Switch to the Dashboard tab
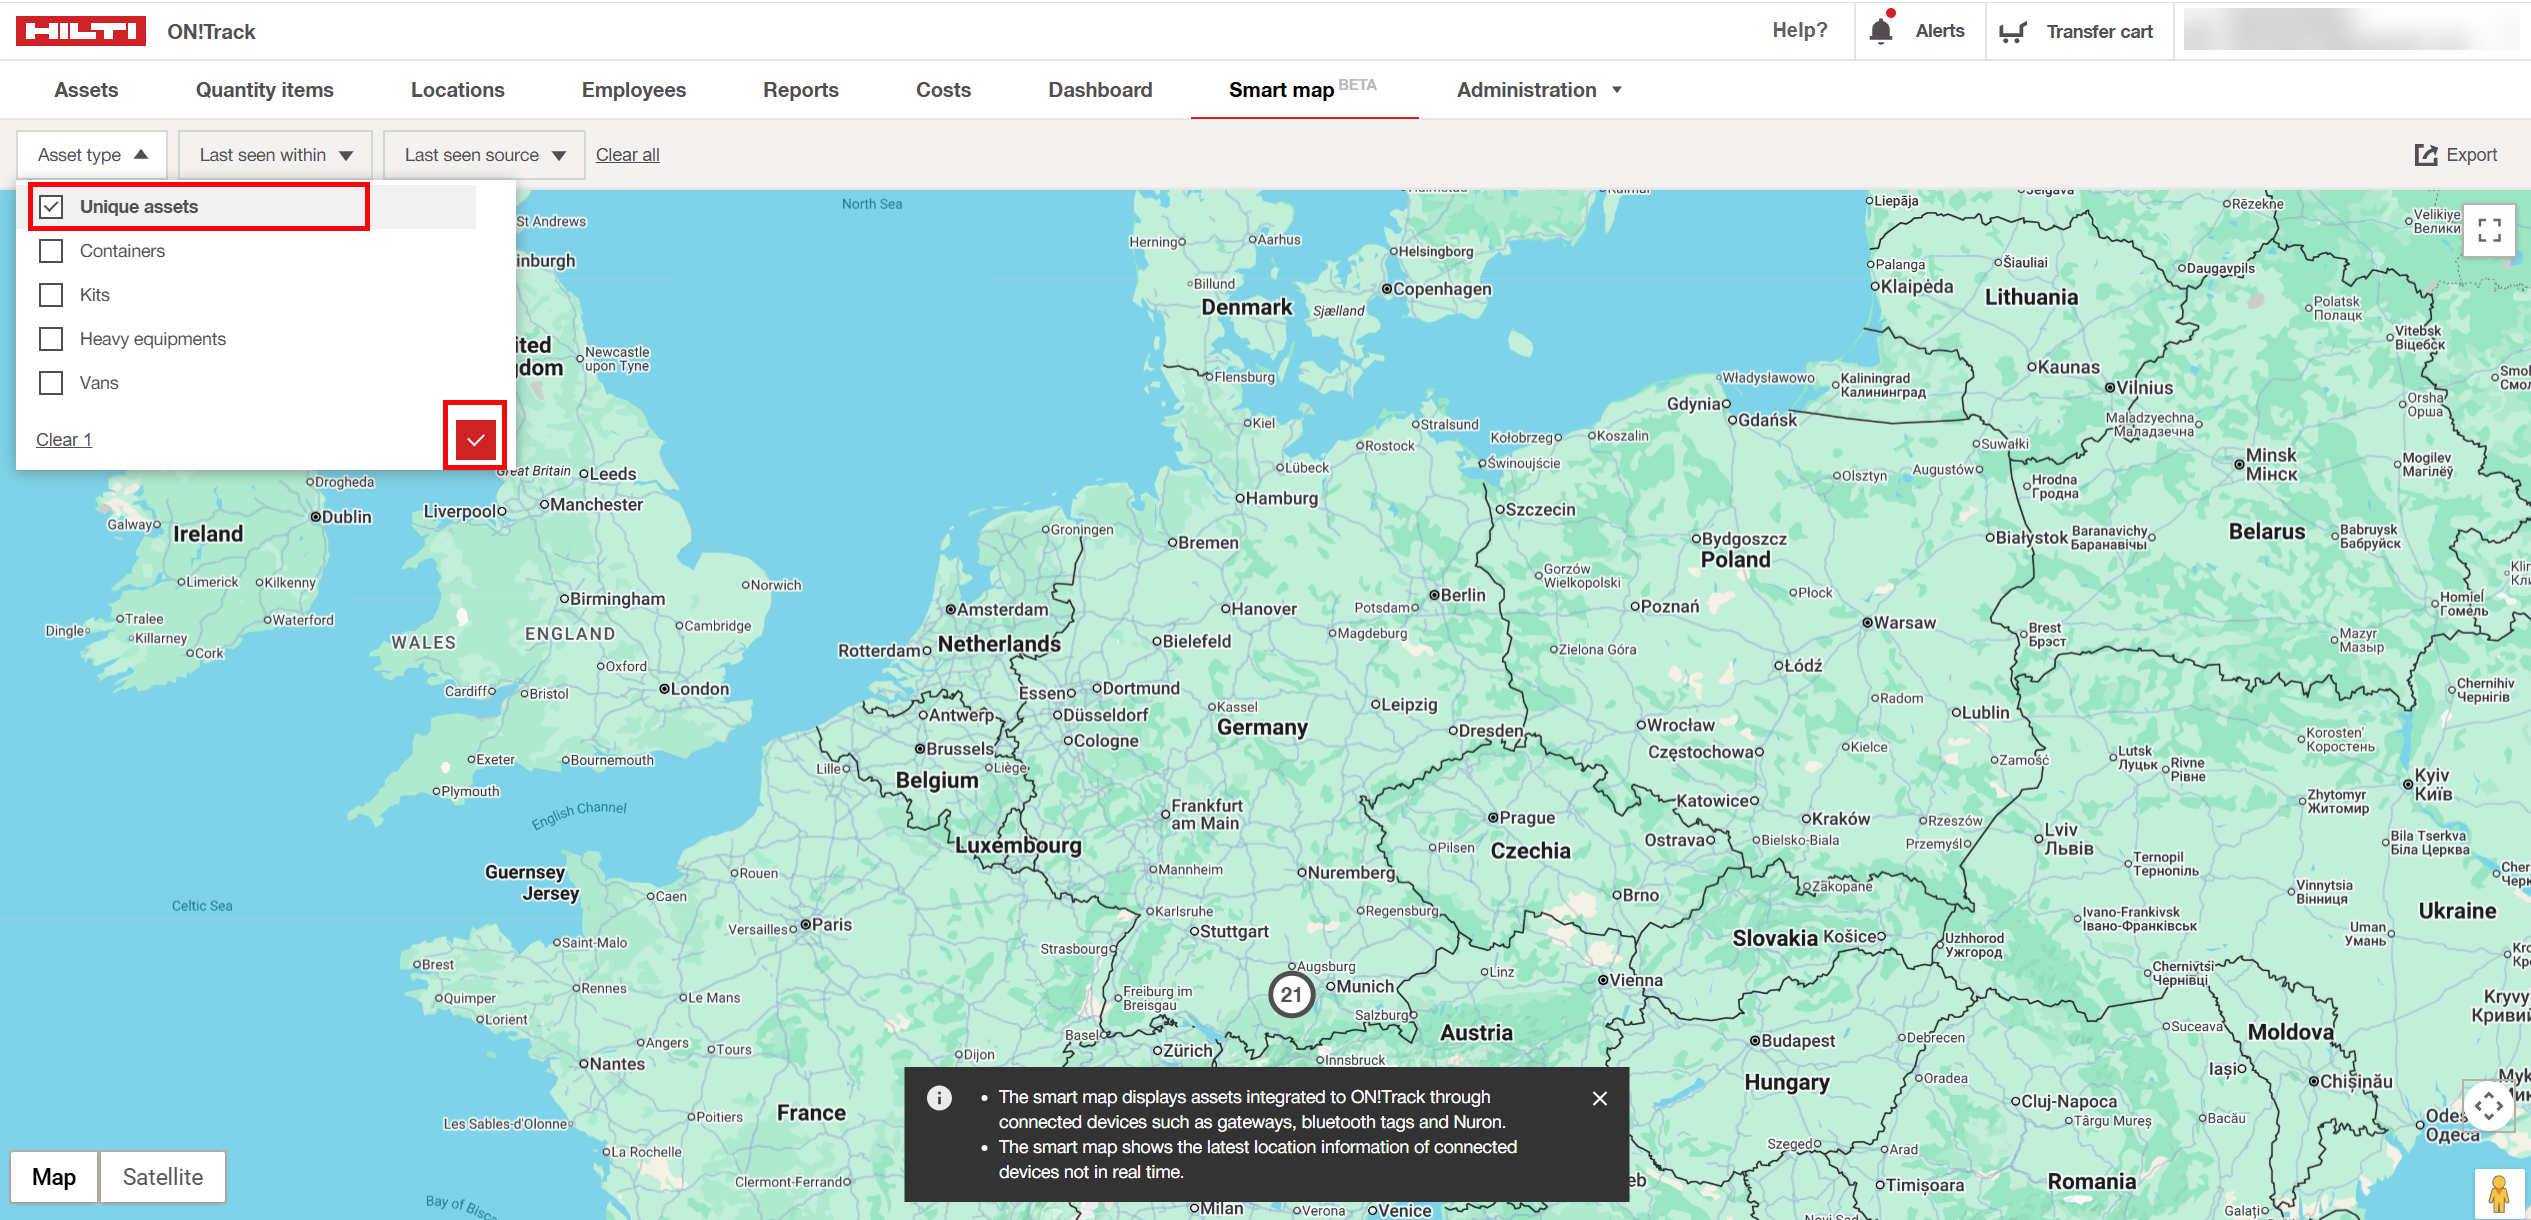 pyautogui.click(x=1099, y=90)
